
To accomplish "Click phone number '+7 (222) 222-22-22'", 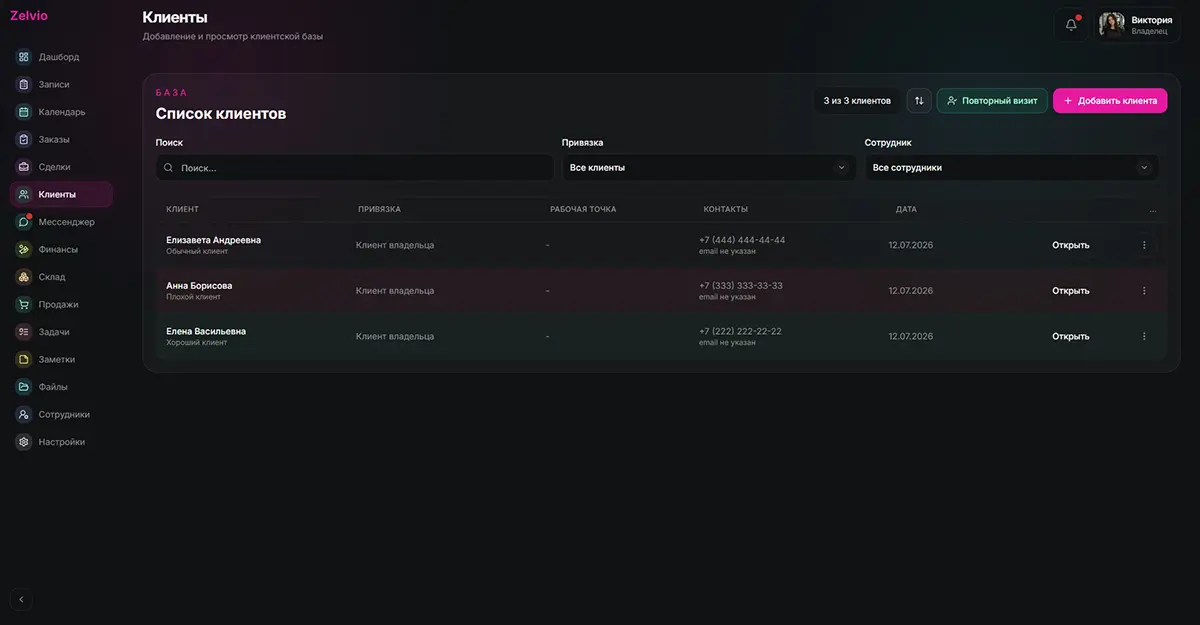I will click(740, 331).
